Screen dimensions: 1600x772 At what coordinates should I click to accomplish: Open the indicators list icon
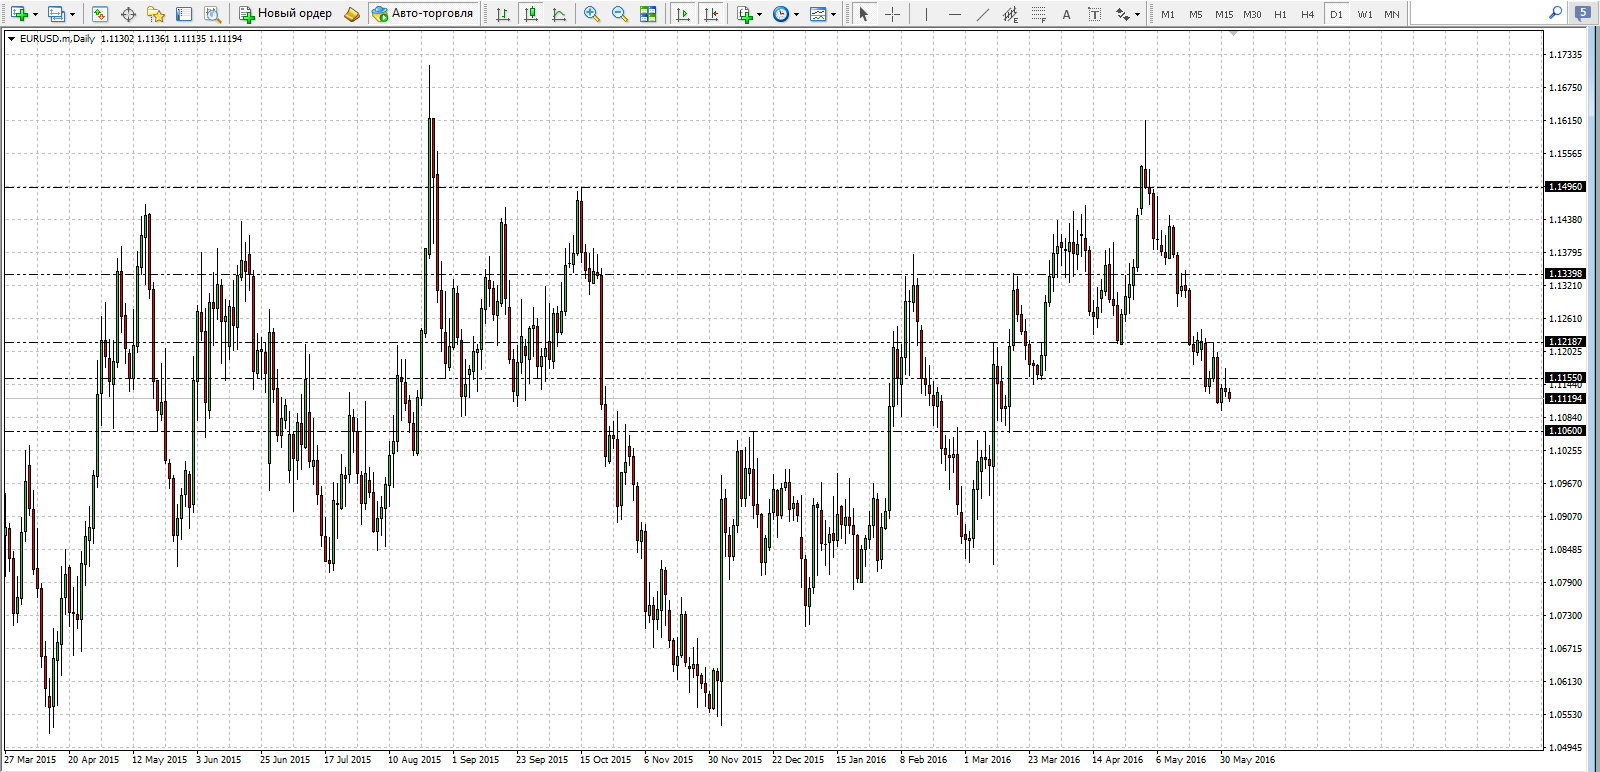[744, 14]
